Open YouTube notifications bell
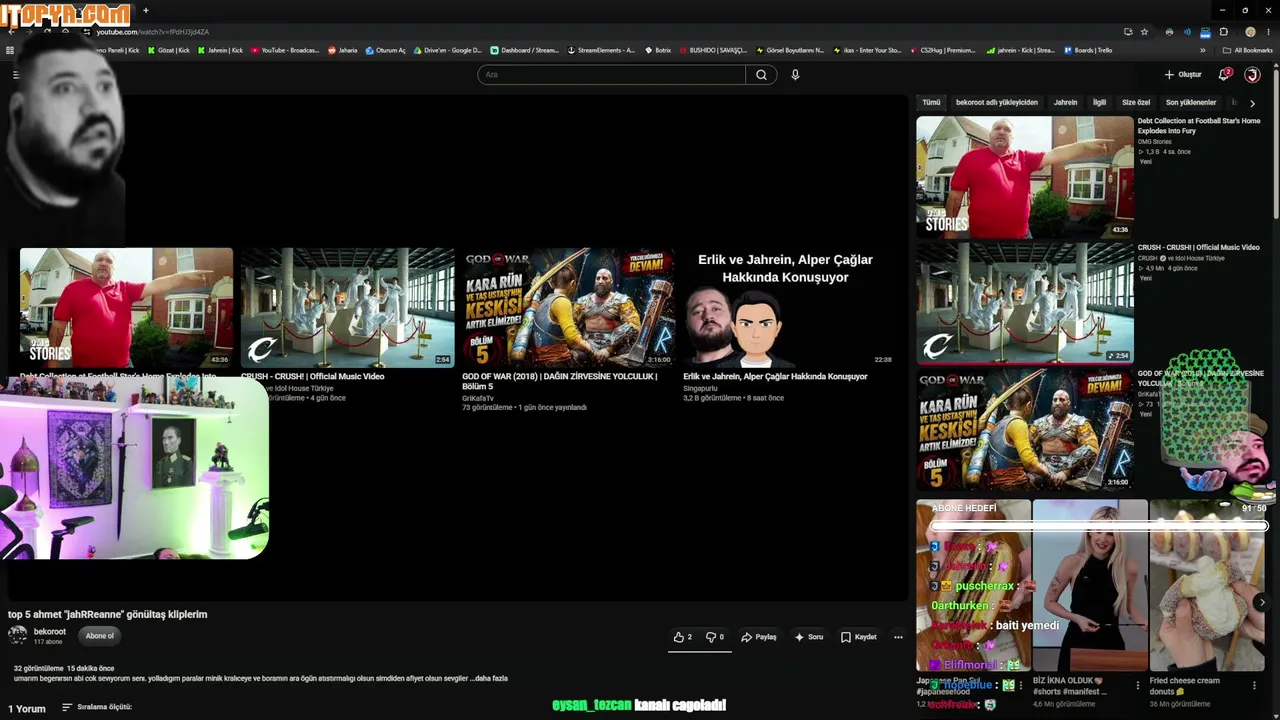 [x=1223, y=75]
